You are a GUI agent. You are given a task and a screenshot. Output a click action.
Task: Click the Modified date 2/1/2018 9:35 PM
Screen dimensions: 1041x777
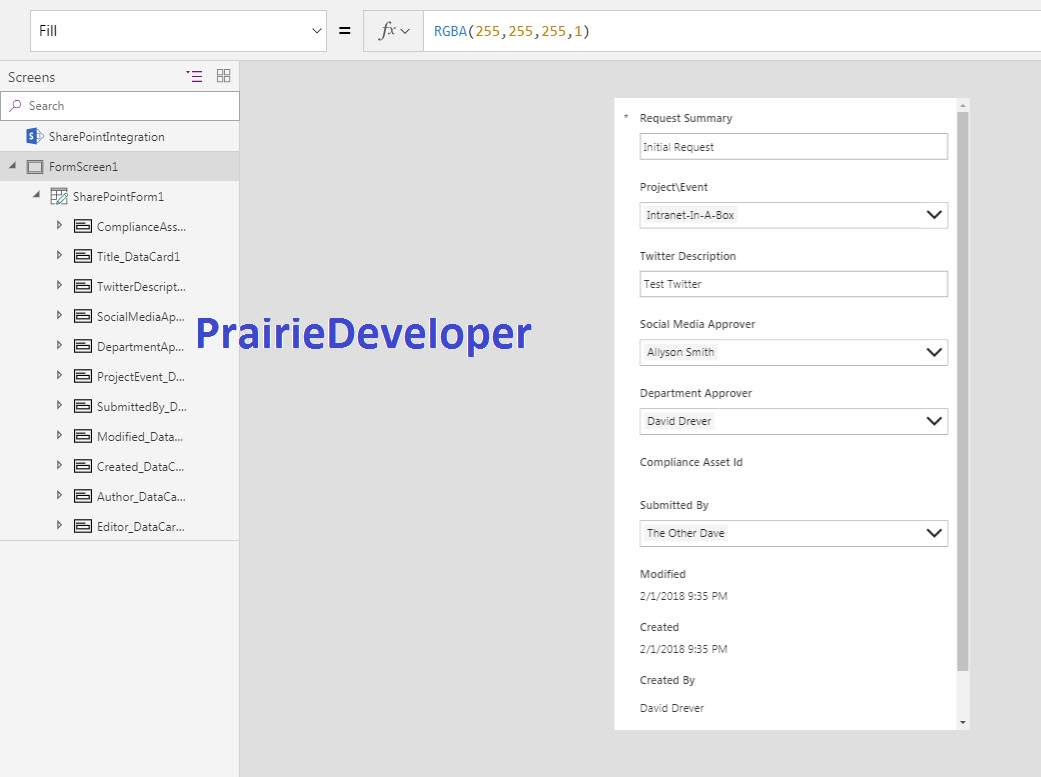pyautogui.click(x=683, y=596)
